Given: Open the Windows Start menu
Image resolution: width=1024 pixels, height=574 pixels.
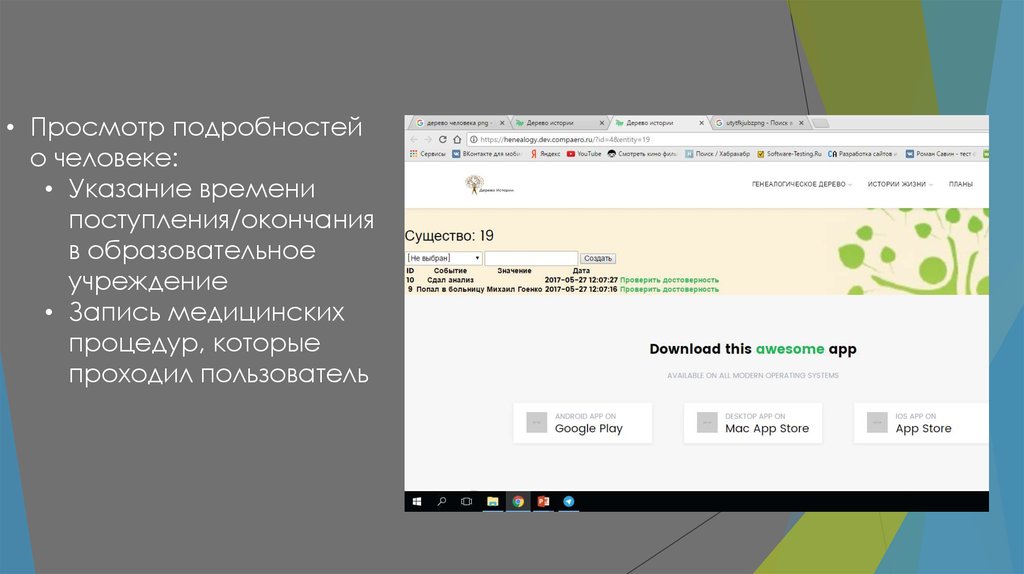Looking at the screenshot, I should [417, 502].
